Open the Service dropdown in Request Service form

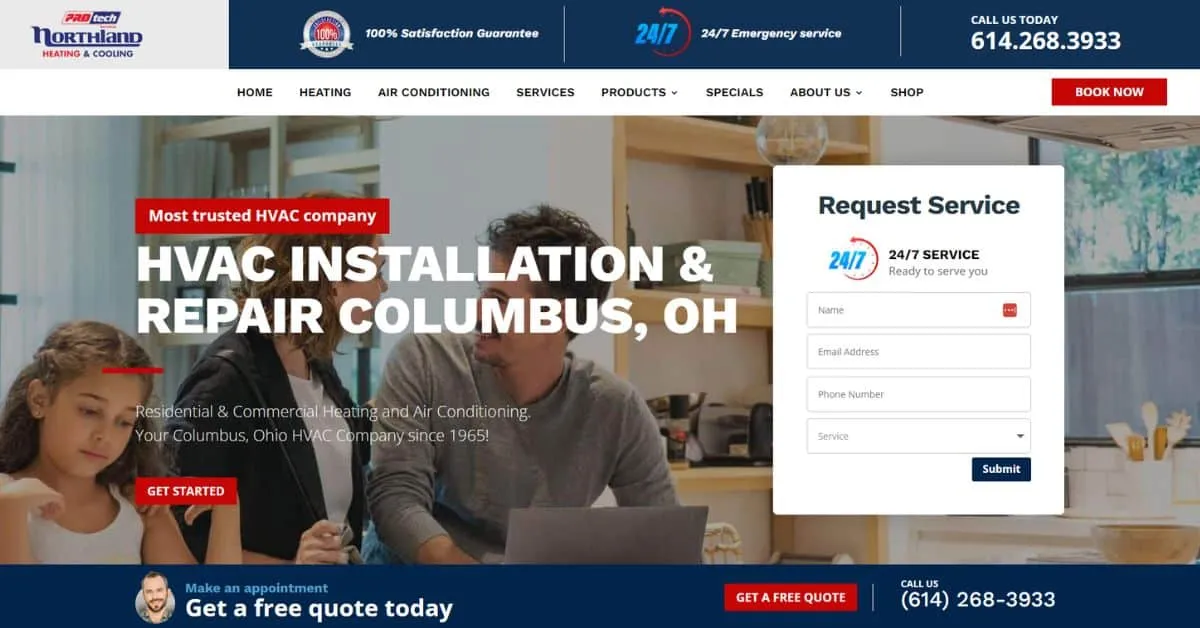(918, 436)
